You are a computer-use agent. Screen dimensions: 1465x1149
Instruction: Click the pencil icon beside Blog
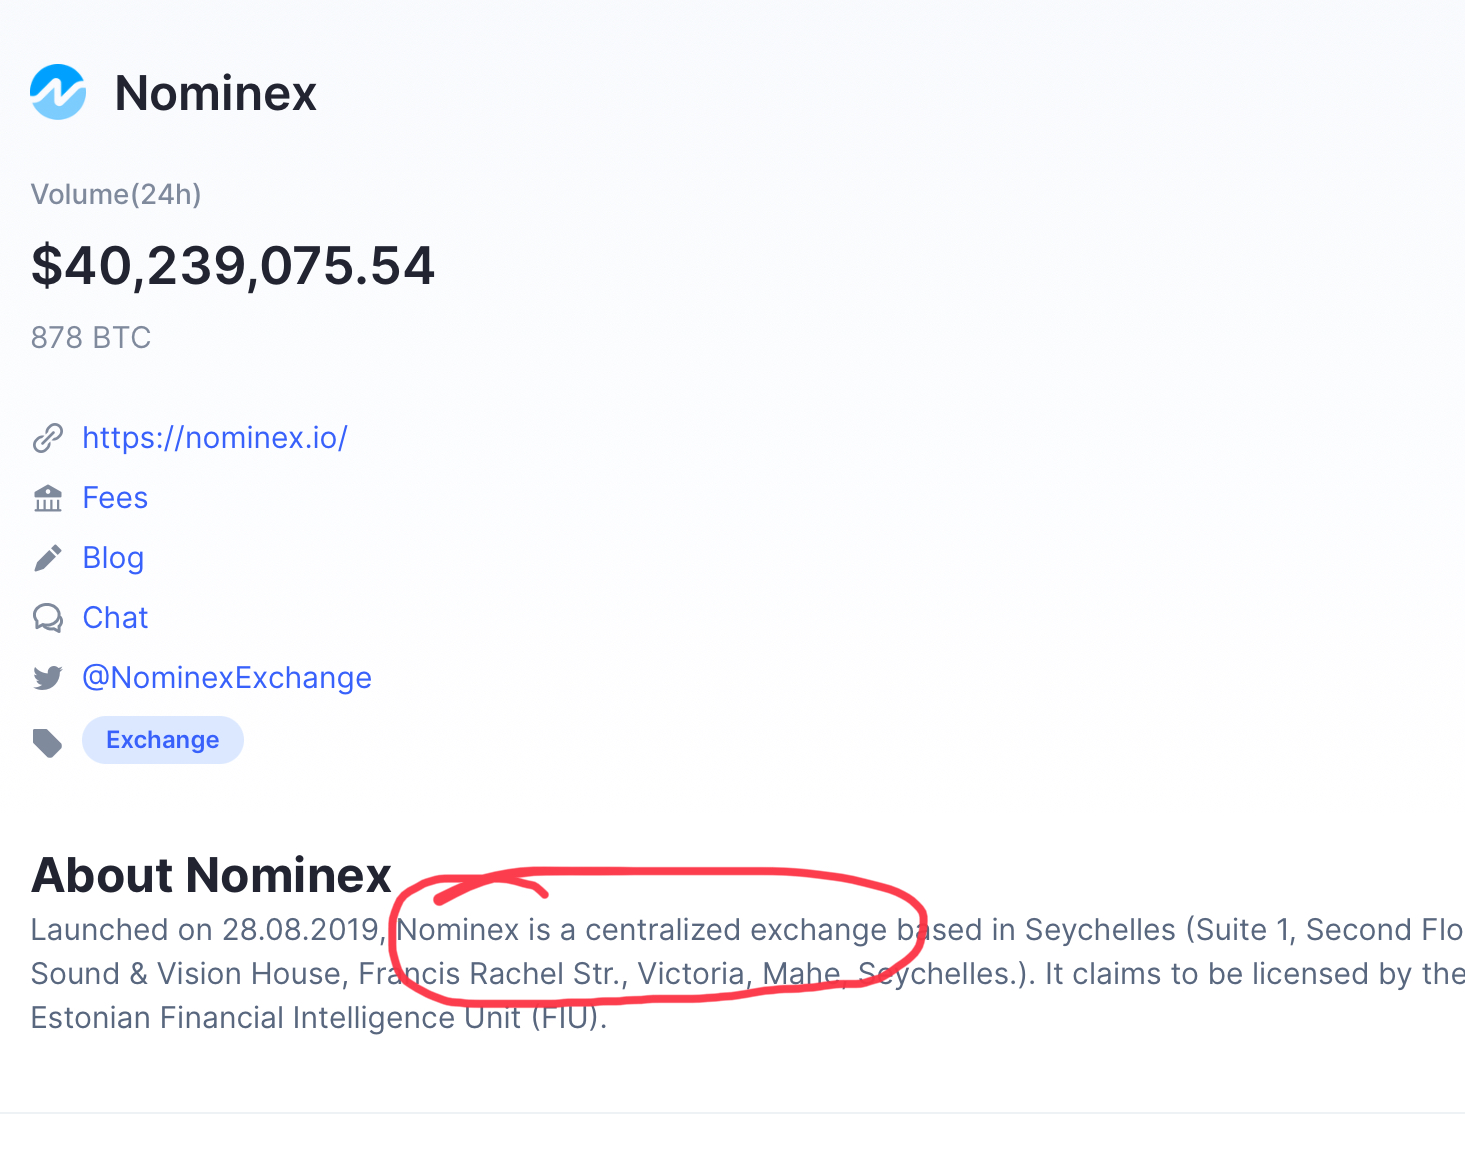[x=48, y=558]
